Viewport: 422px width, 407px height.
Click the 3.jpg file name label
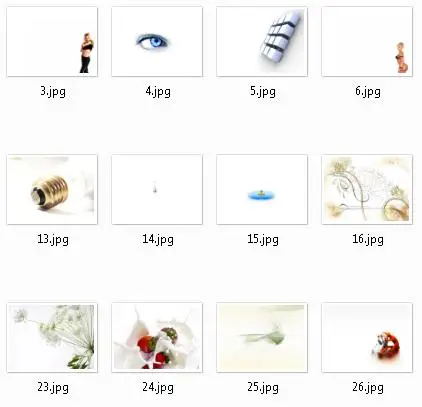53,91
